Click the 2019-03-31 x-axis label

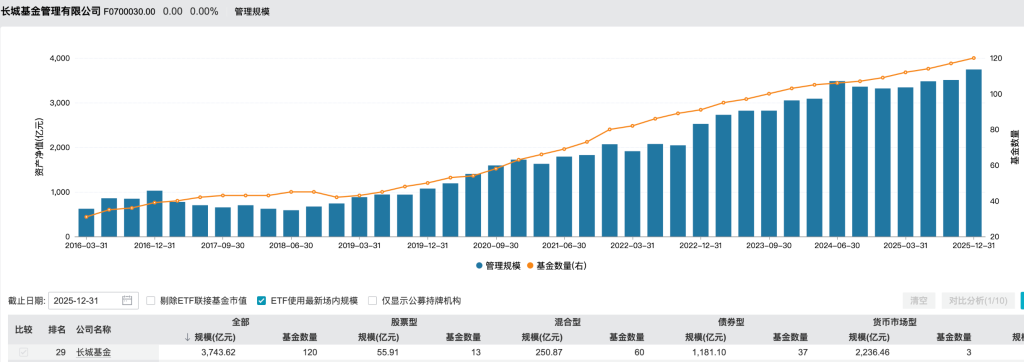coord(359,246)
